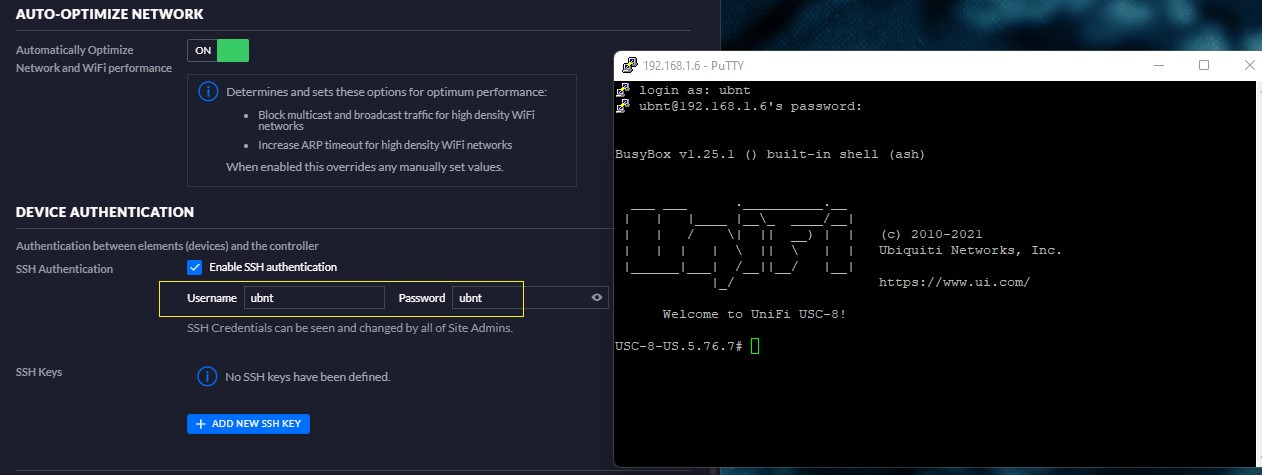Image resolution: width=1262 pixels, height=475 pixels.
Task: Click the auto-optimize info icon
Action: 208,91
